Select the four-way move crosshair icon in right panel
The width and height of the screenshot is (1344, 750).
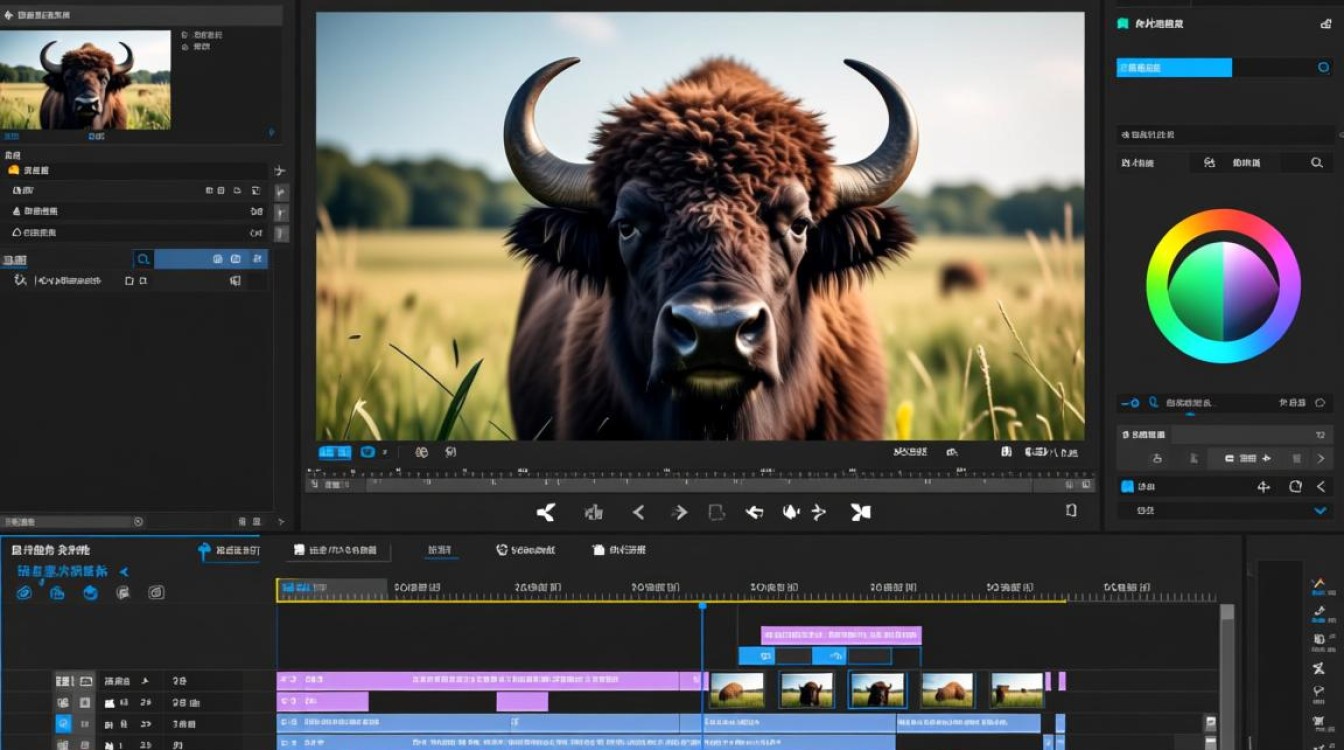click(x=1263, y=486)
